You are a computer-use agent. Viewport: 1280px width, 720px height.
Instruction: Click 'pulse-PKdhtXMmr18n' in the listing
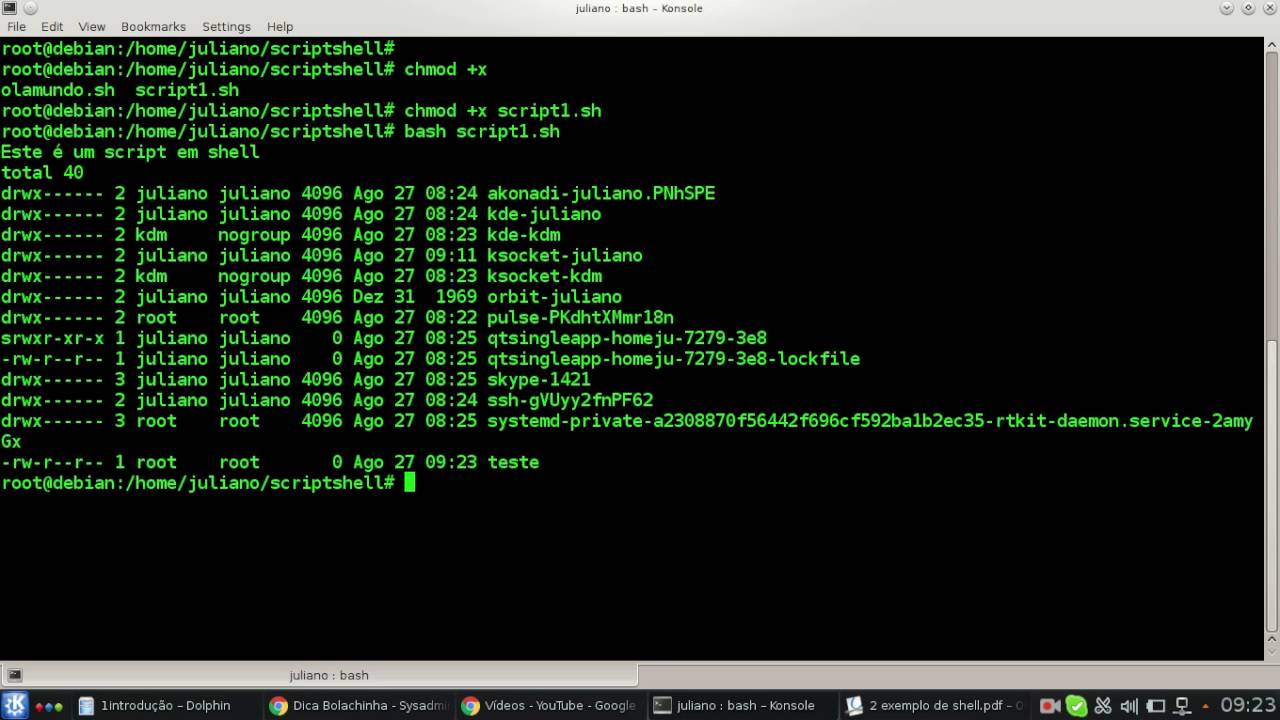click(x=580, y=318)
